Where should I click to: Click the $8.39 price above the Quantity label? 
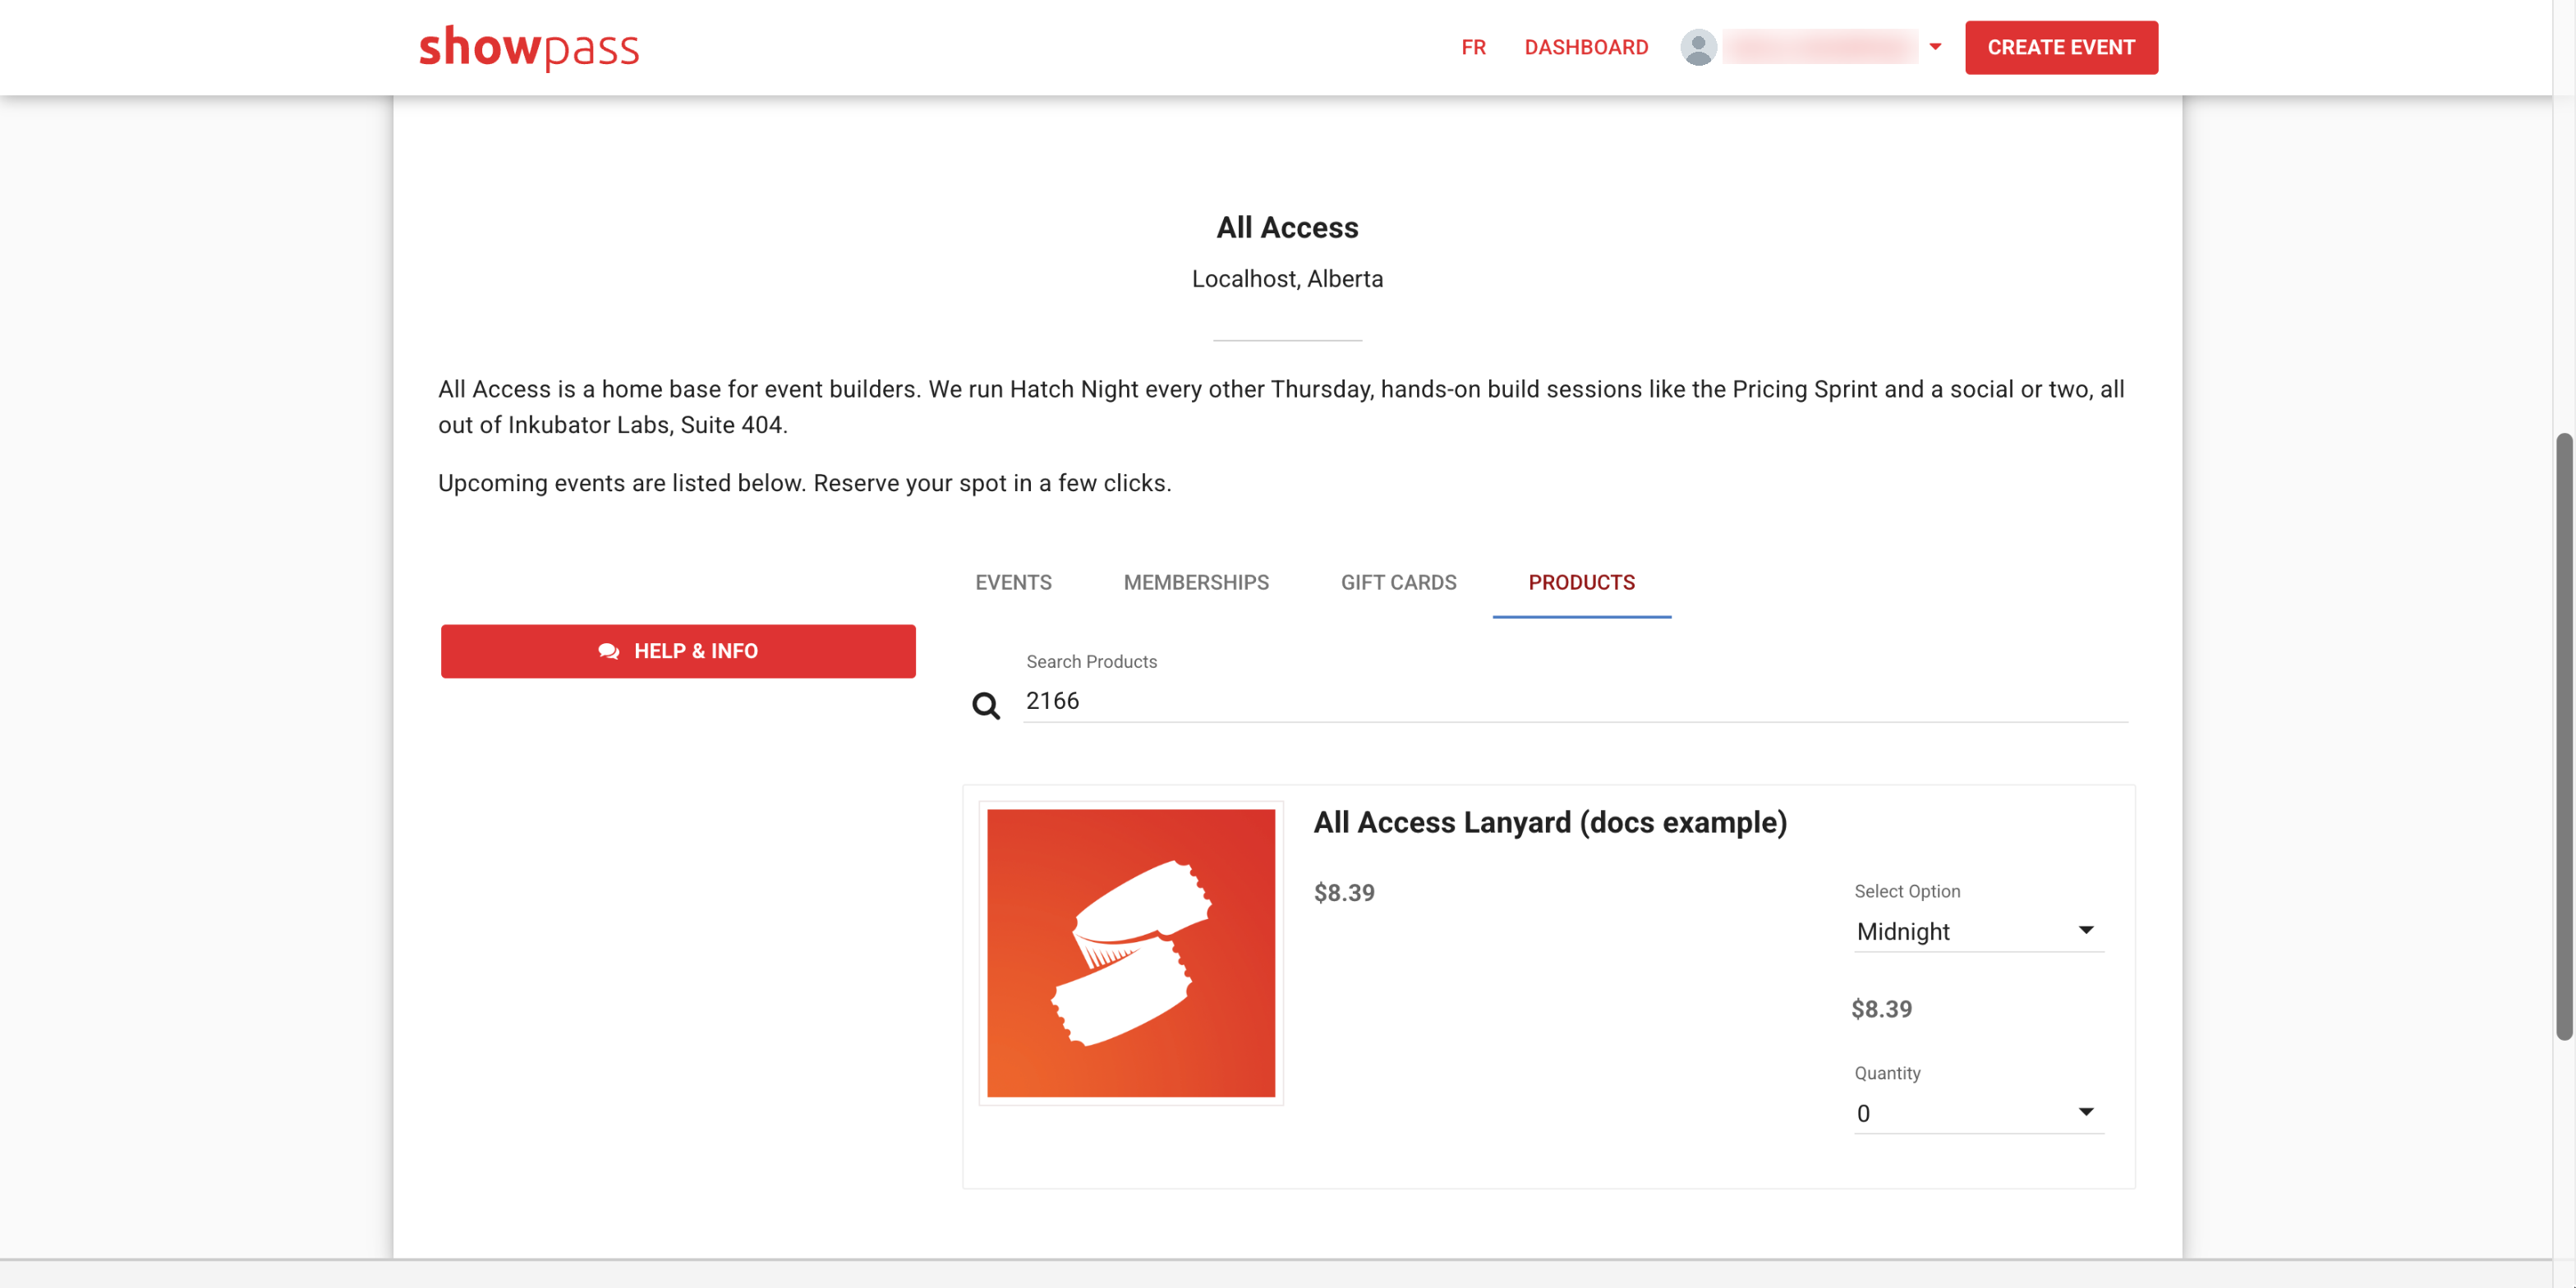(x=1881, y=1009)
